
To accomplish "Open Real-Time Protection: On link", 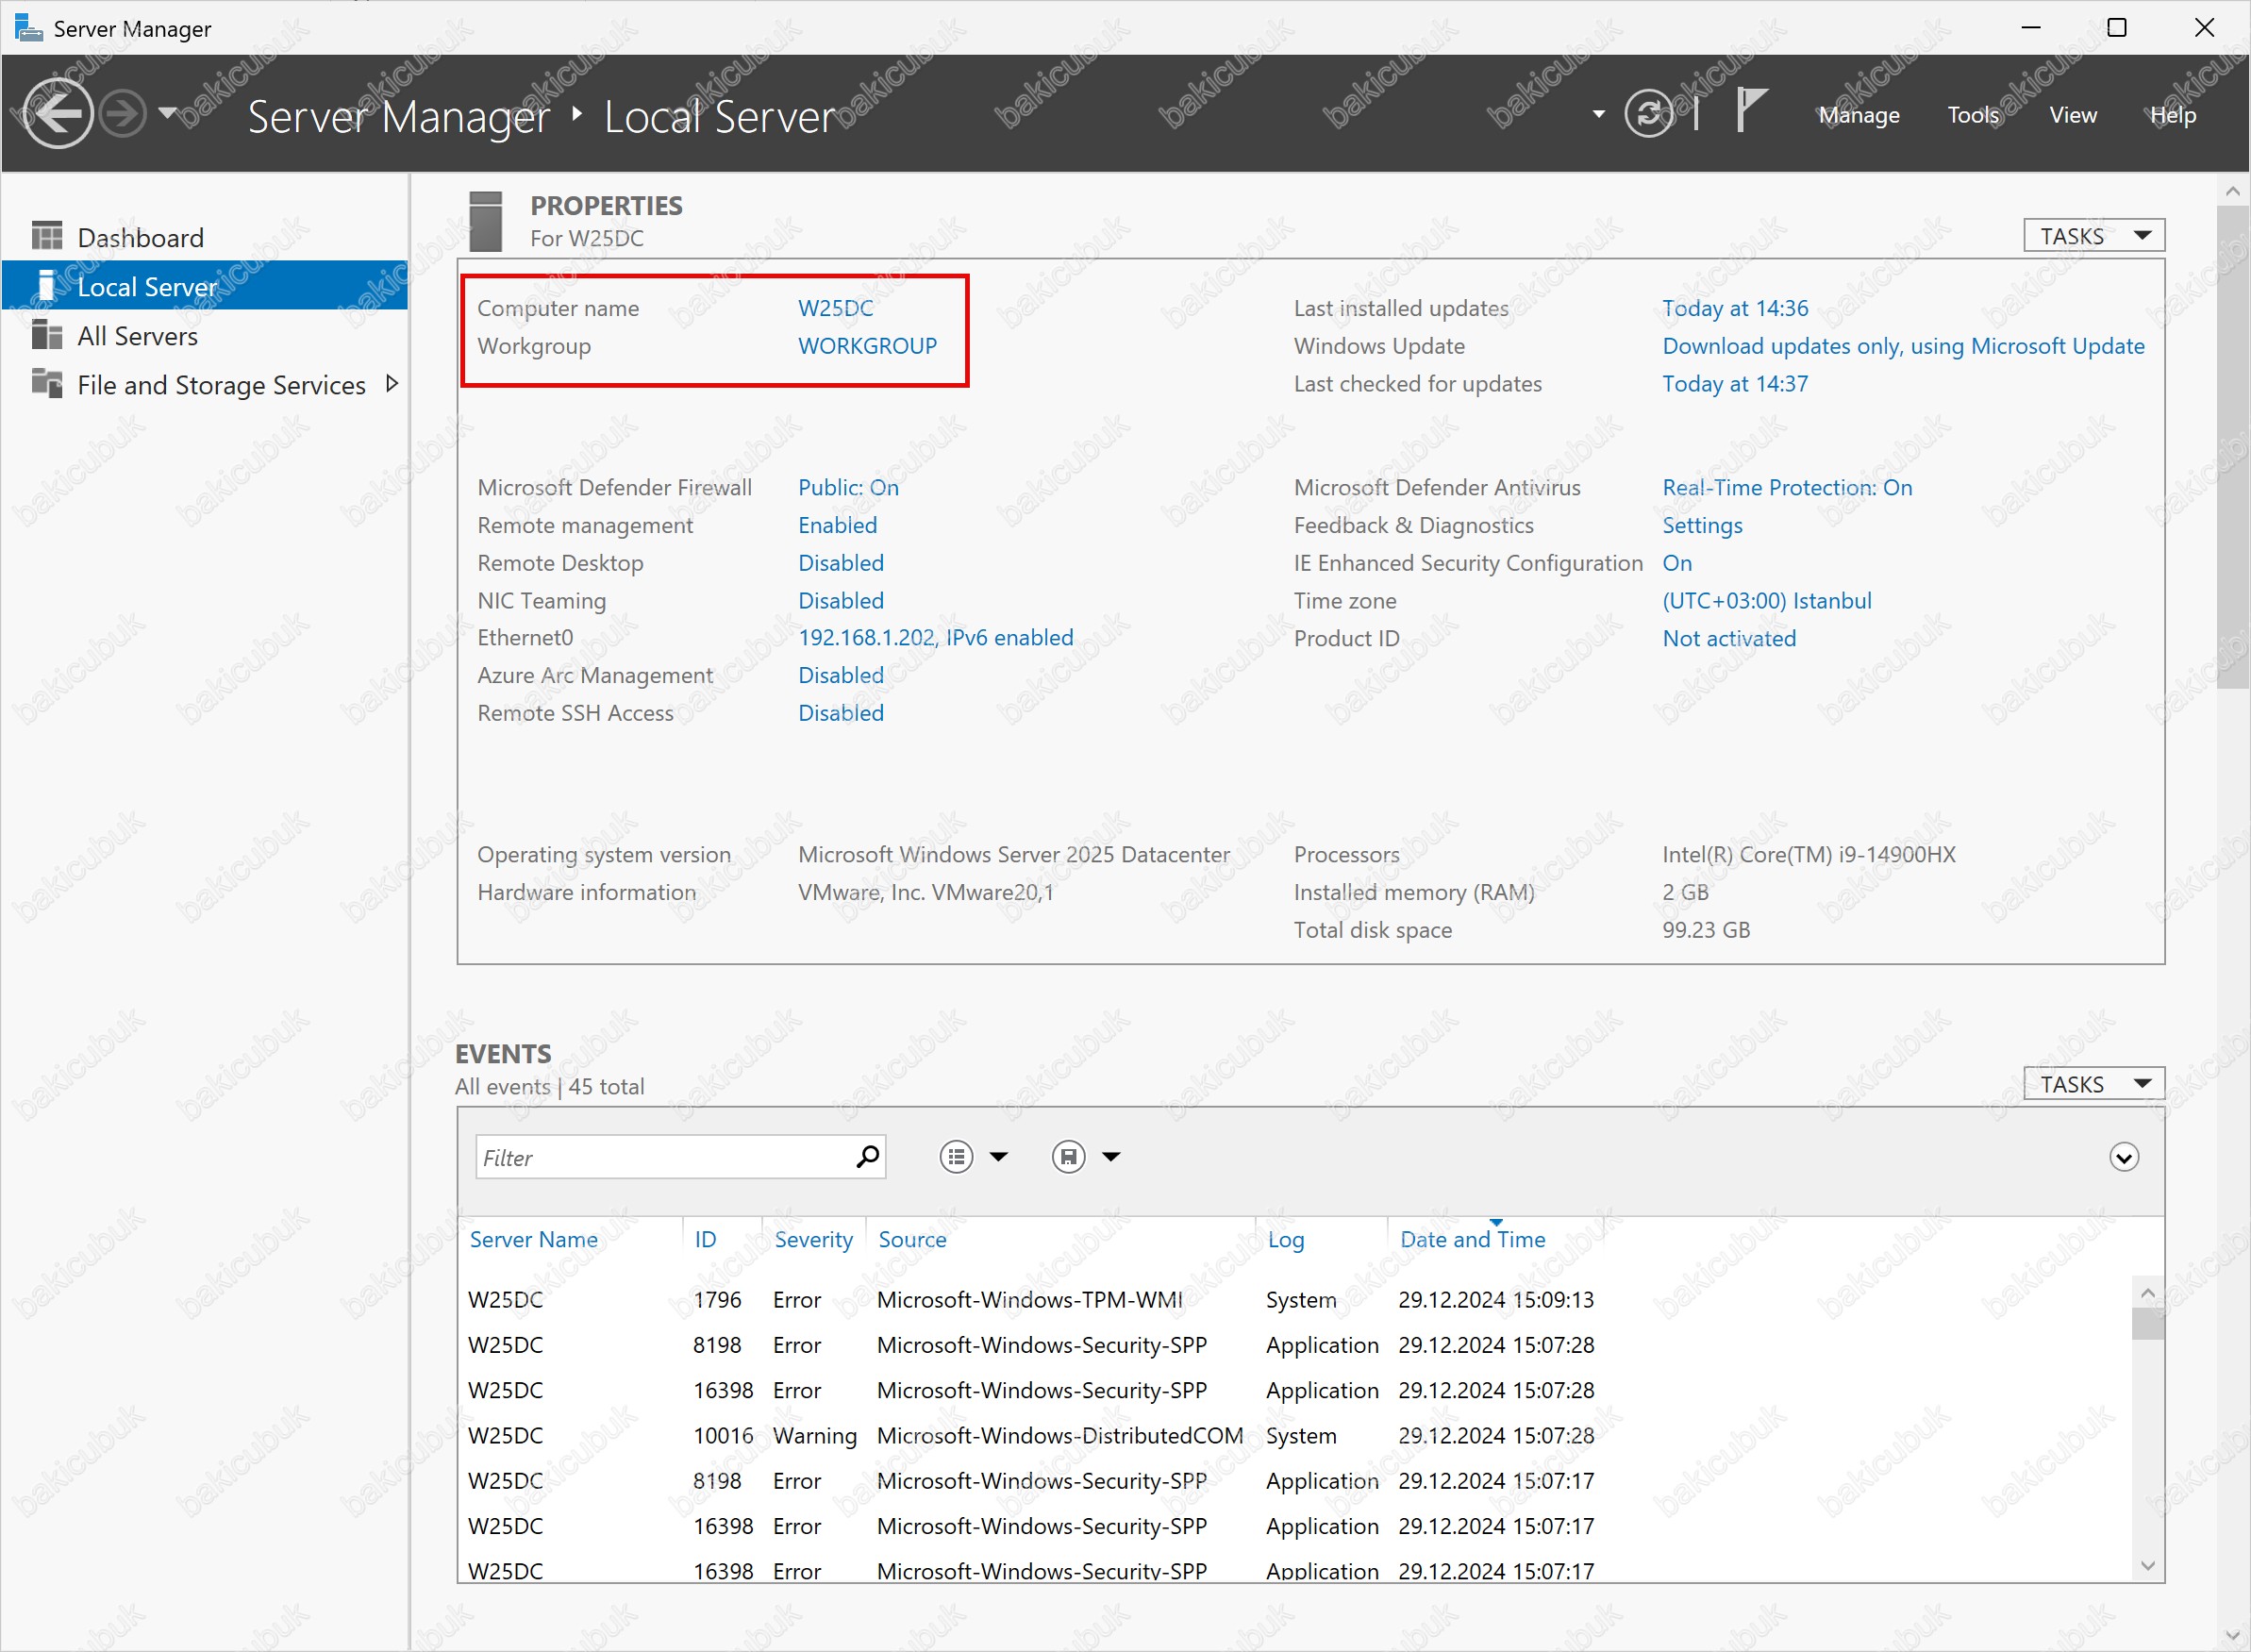I will tap(1787, 488).
